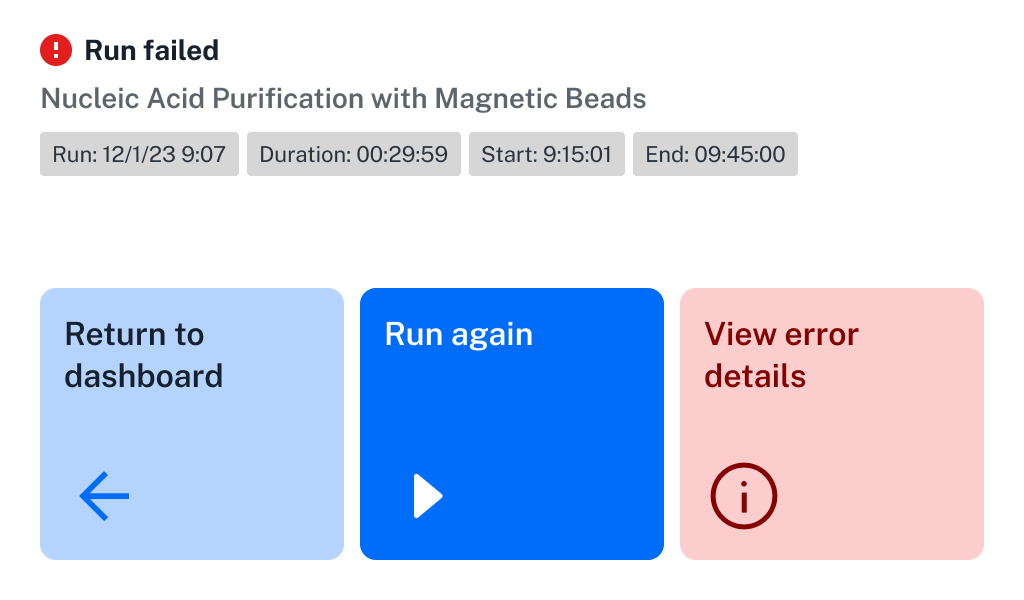Image resolution: width=1024 pixels, height=600 pixels.
Task: Select the protocol title Nucleic Acid Purification
Action: (342, 98)
